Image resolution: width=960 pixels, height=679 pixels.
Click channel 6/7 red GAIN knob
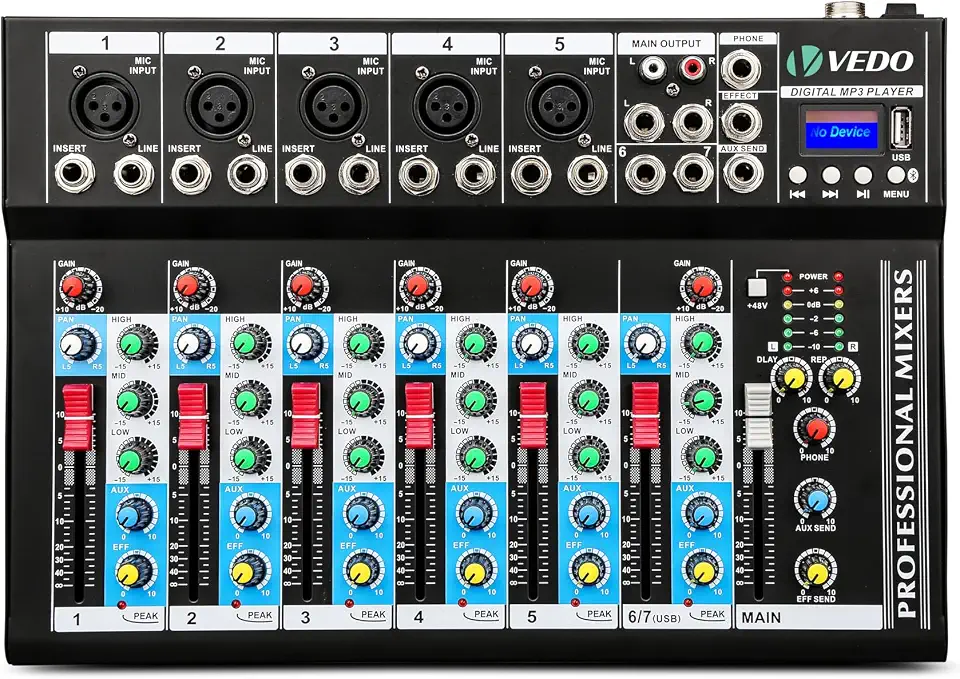pyautogui.click(x=702, y=285)
